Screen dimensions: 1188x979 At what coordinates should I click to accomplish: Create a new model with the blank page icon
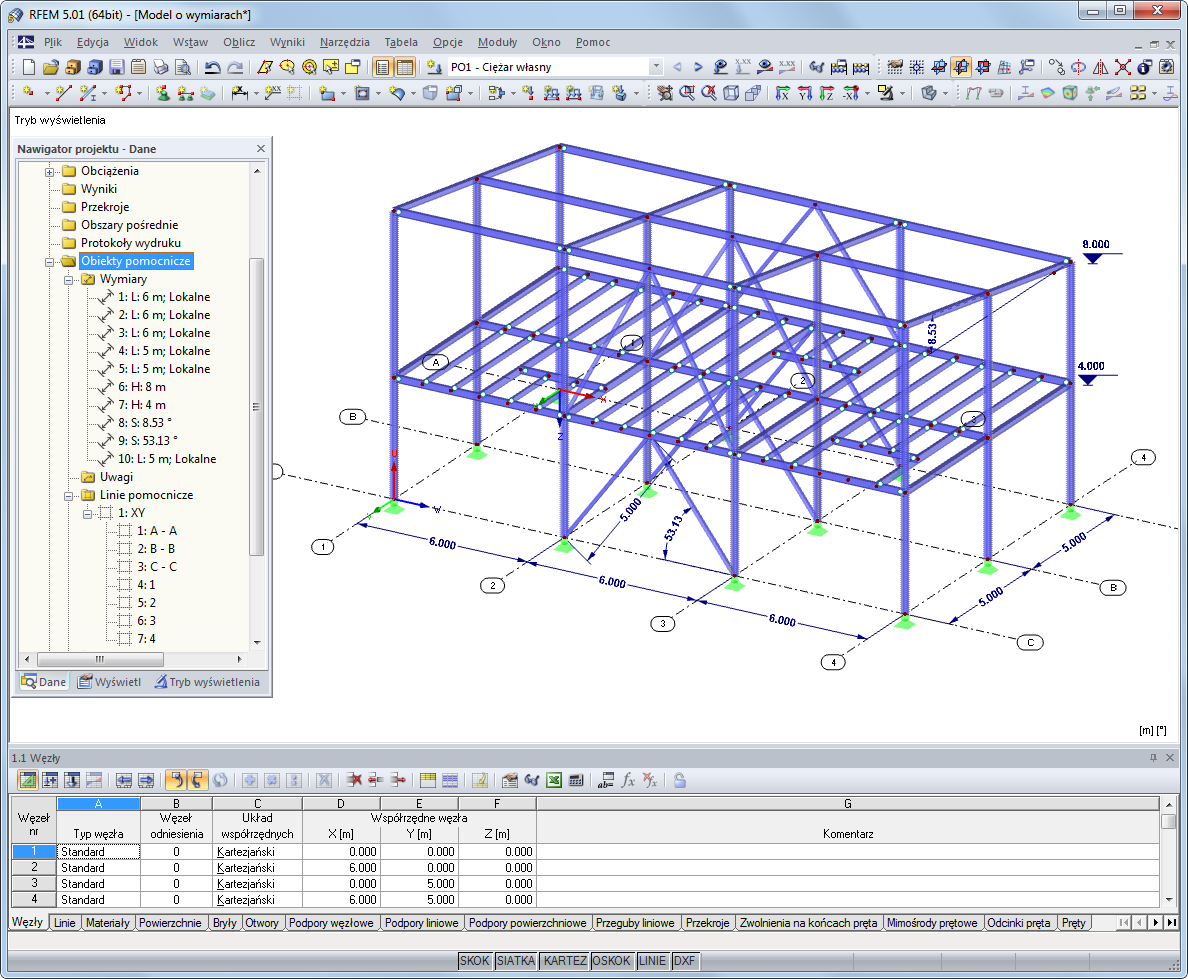tap(29, 67)
